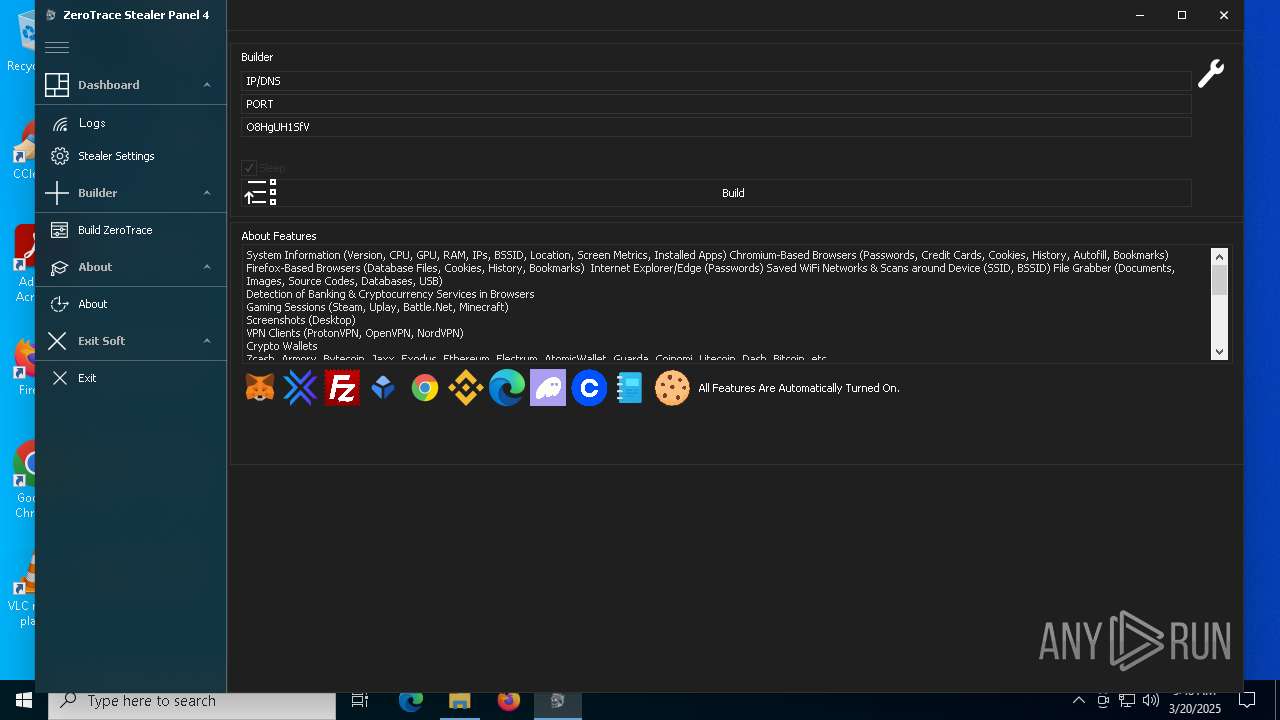The height and width of the screenshot is (720, 1280).
Task: Click the 'About Features' heading
Action: click(x=279, y=236)
